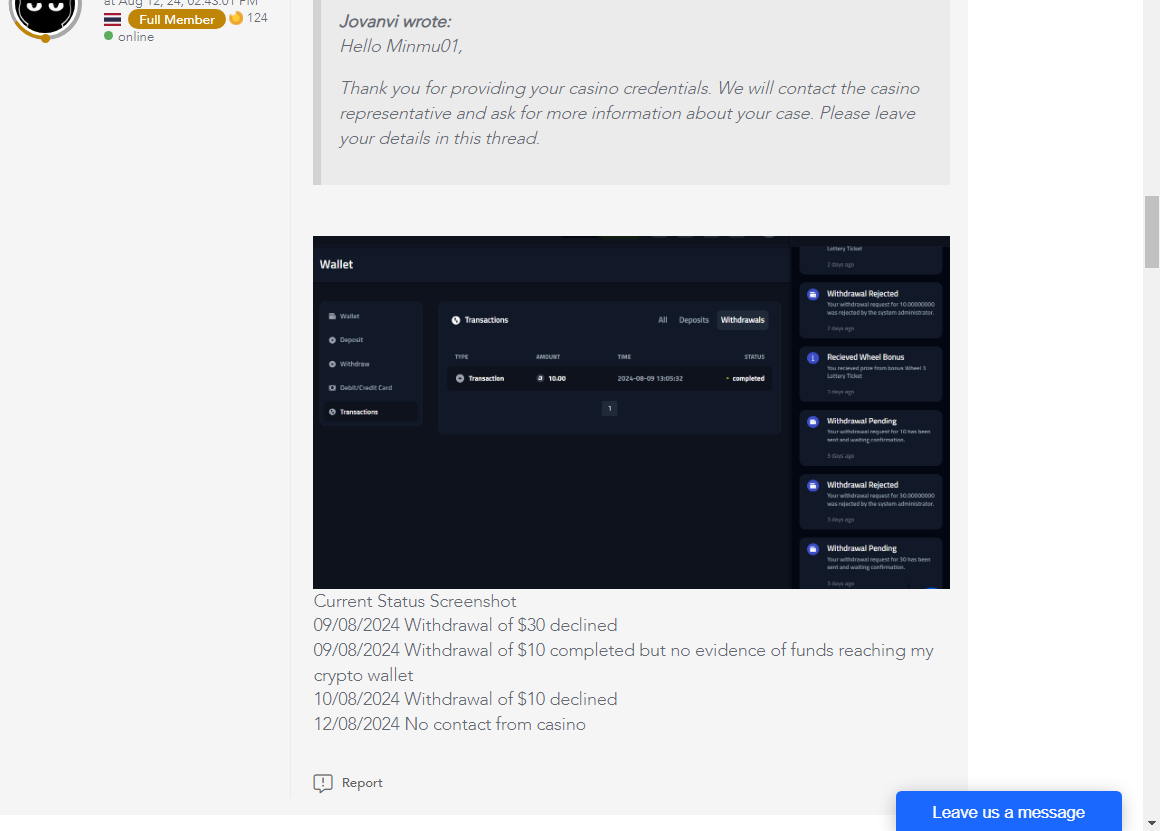1160x831 pixels.
Task: Click the completed transaction row
Action: [609, 378]
